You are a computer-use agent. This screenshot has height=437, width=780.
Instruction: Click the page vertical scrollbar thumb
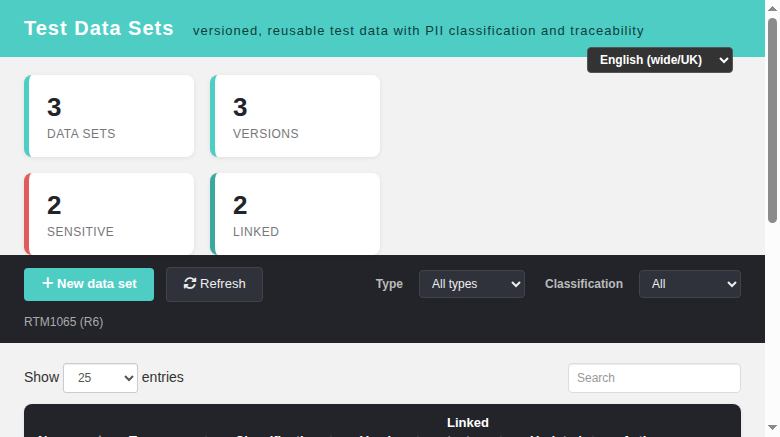772,120
